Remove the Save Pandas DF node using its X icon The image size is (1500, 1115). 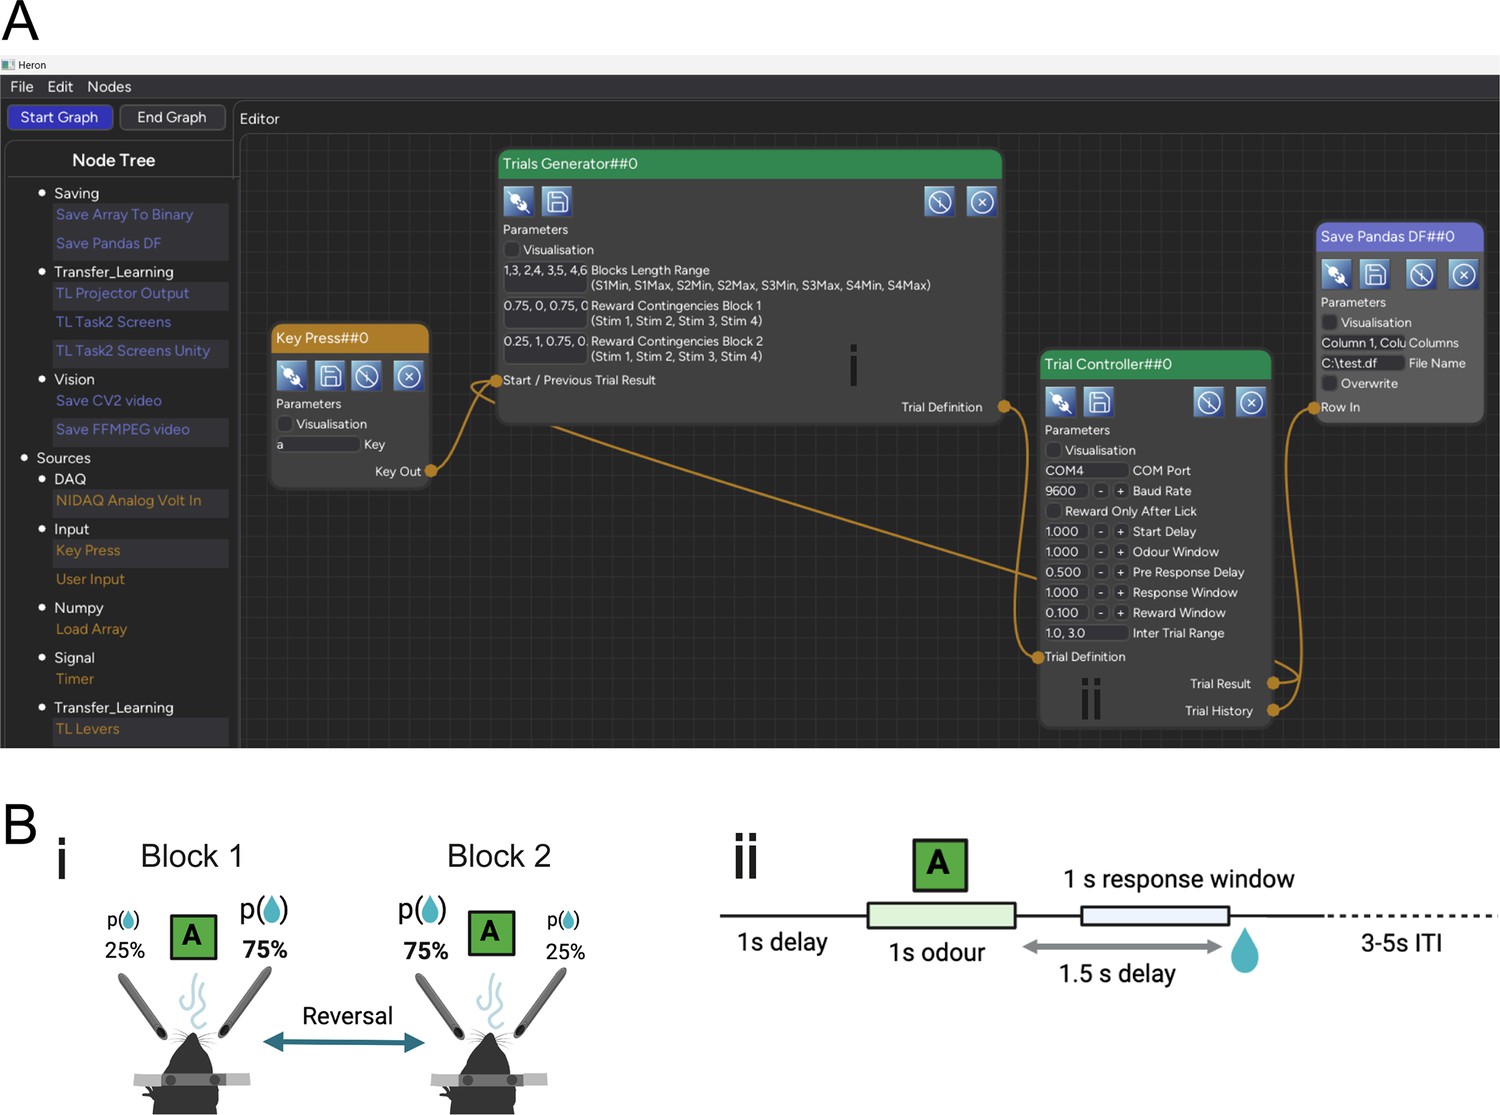coord(1463,274)
